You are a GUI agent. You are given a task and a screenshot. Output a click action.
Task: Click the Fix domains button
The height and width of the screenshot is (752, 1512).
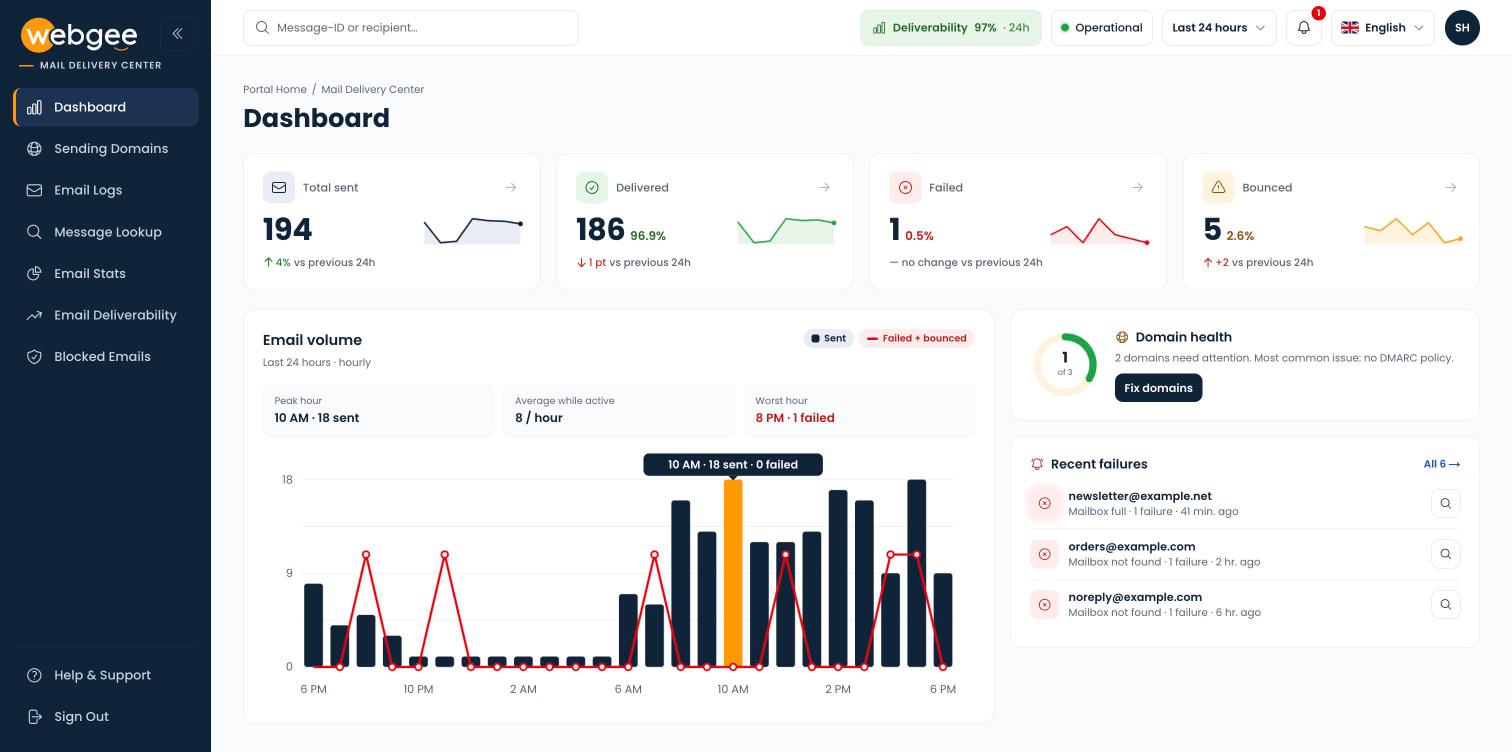pyautogui.click(x=1158, y=388)
